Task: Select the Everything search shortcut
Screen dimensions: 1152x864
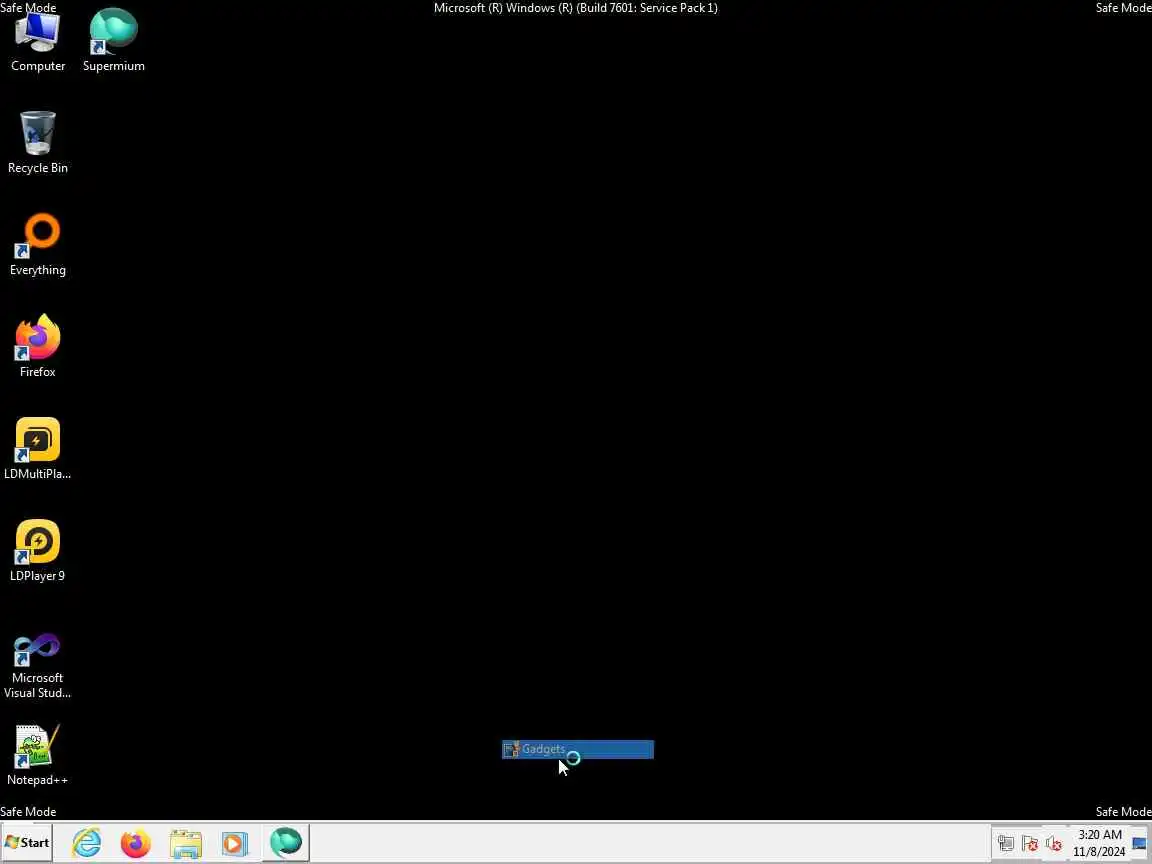Action: (x=37, y=245)
